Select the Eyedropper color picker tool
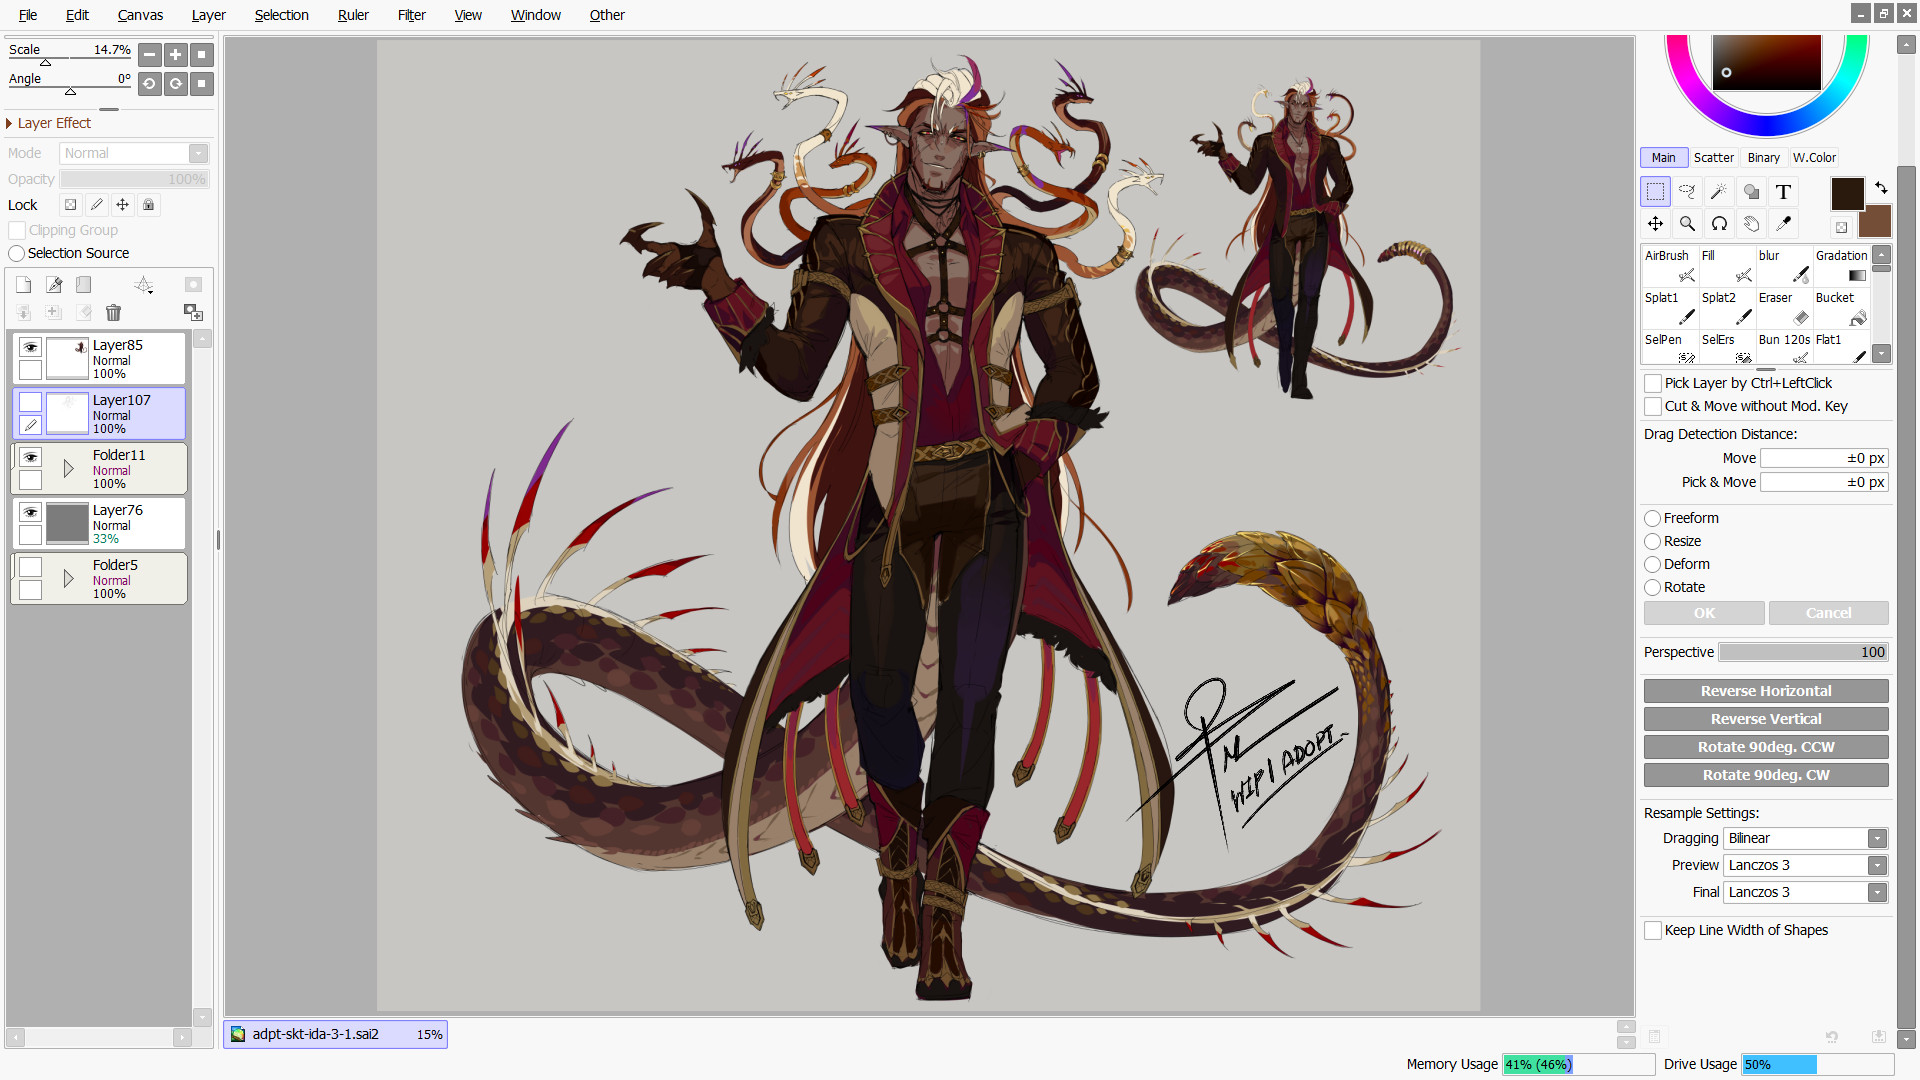 pos(1783,224)
